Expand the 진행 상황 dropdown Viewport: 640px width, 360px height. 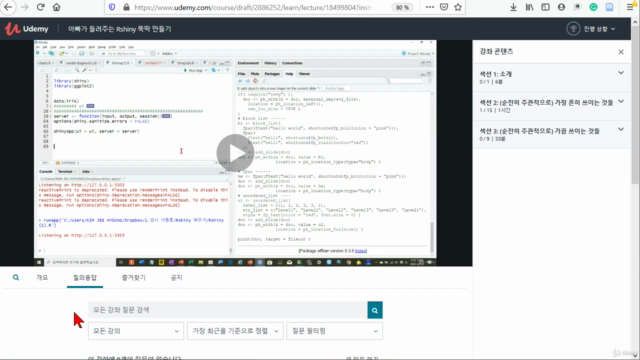(600, 29)
